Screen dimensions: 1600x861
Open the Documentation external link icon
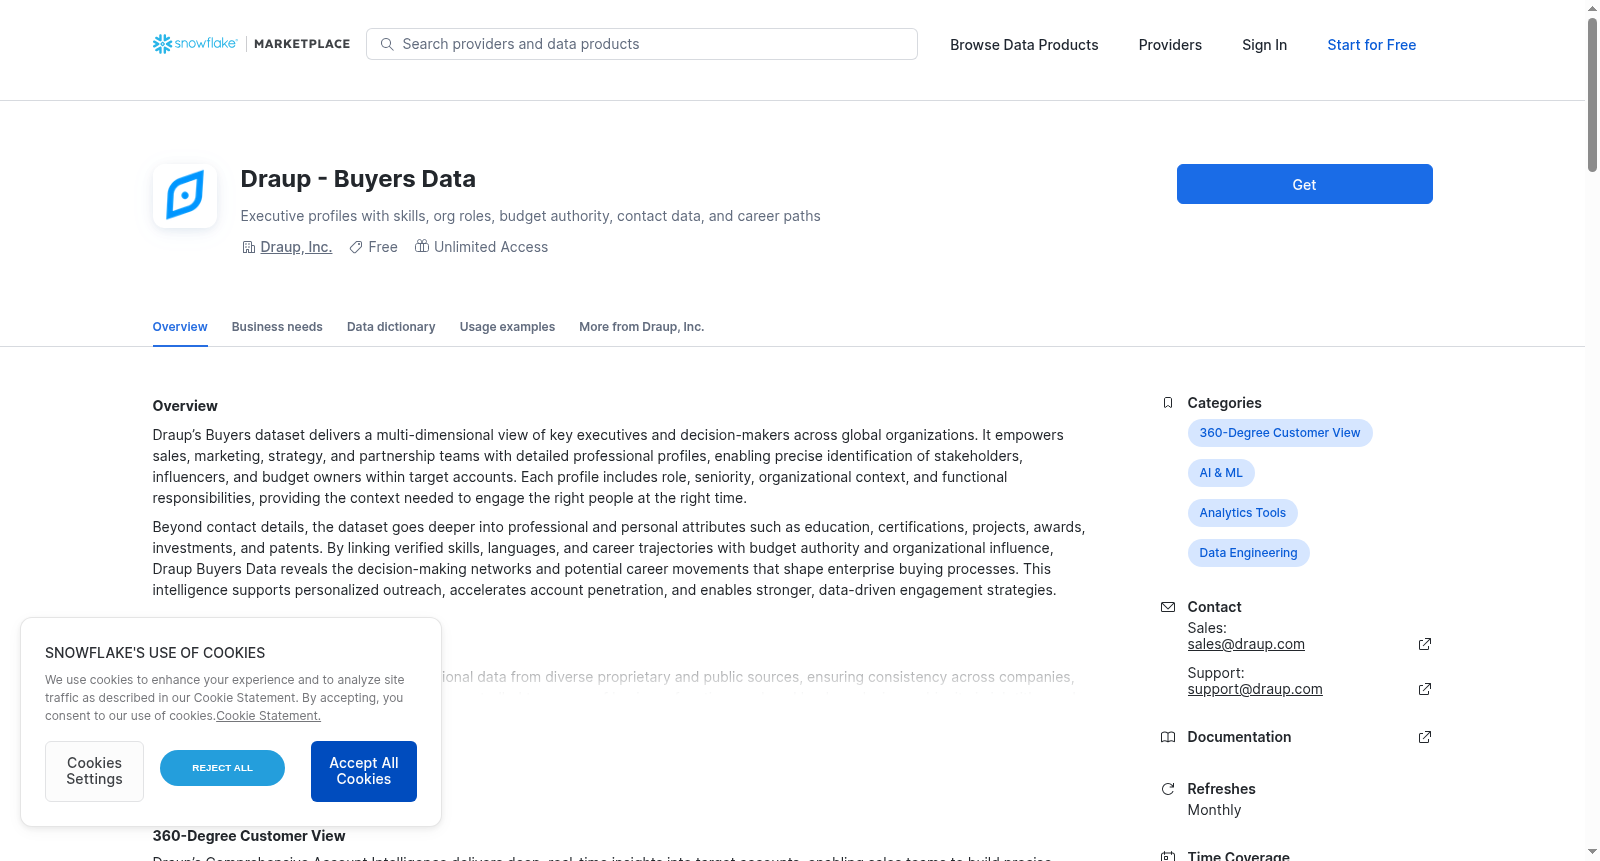(x=1425, y=737)
